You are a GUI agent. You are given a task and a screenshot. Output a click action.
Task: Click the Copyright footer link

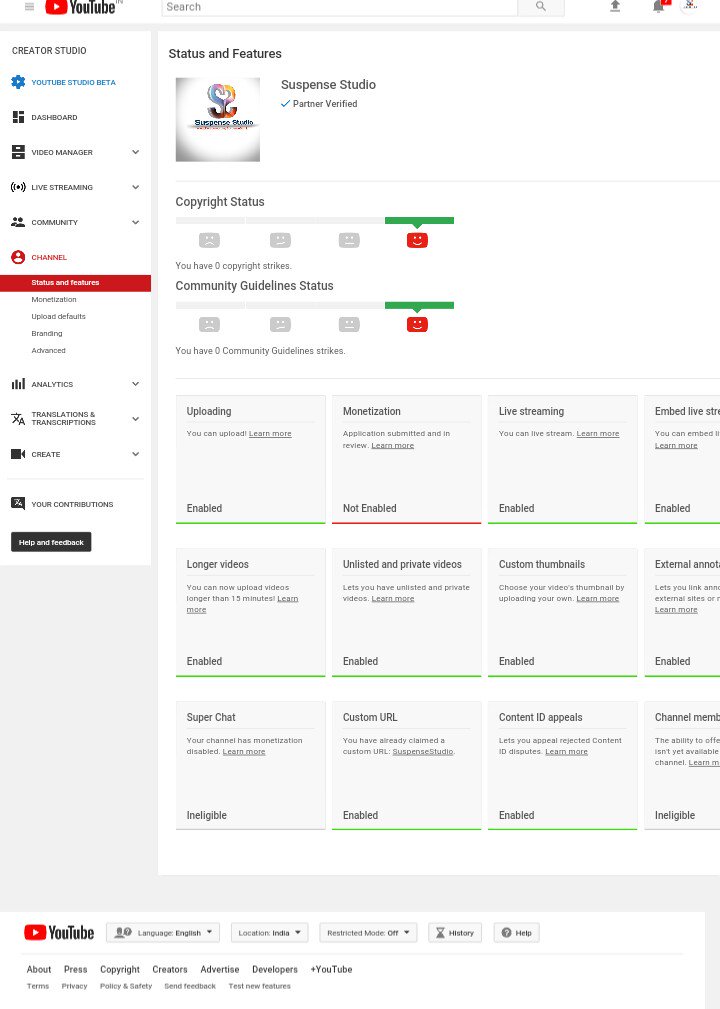[120, 969]
